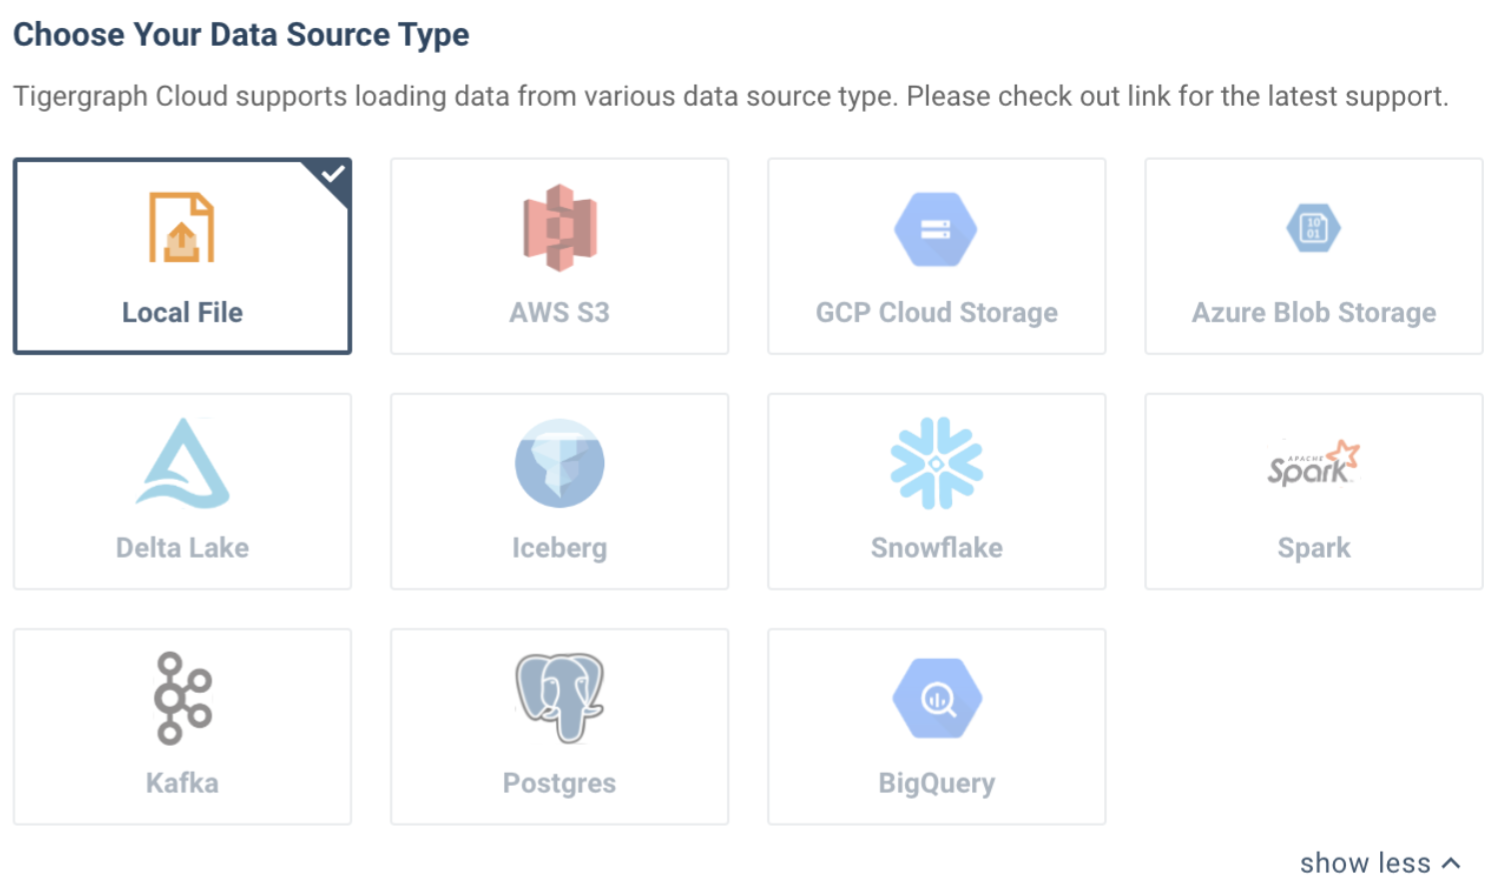Viewport: 1502px width, 894px height.
Task: Click the "show less" link text
Action: tap(1365, 863)
